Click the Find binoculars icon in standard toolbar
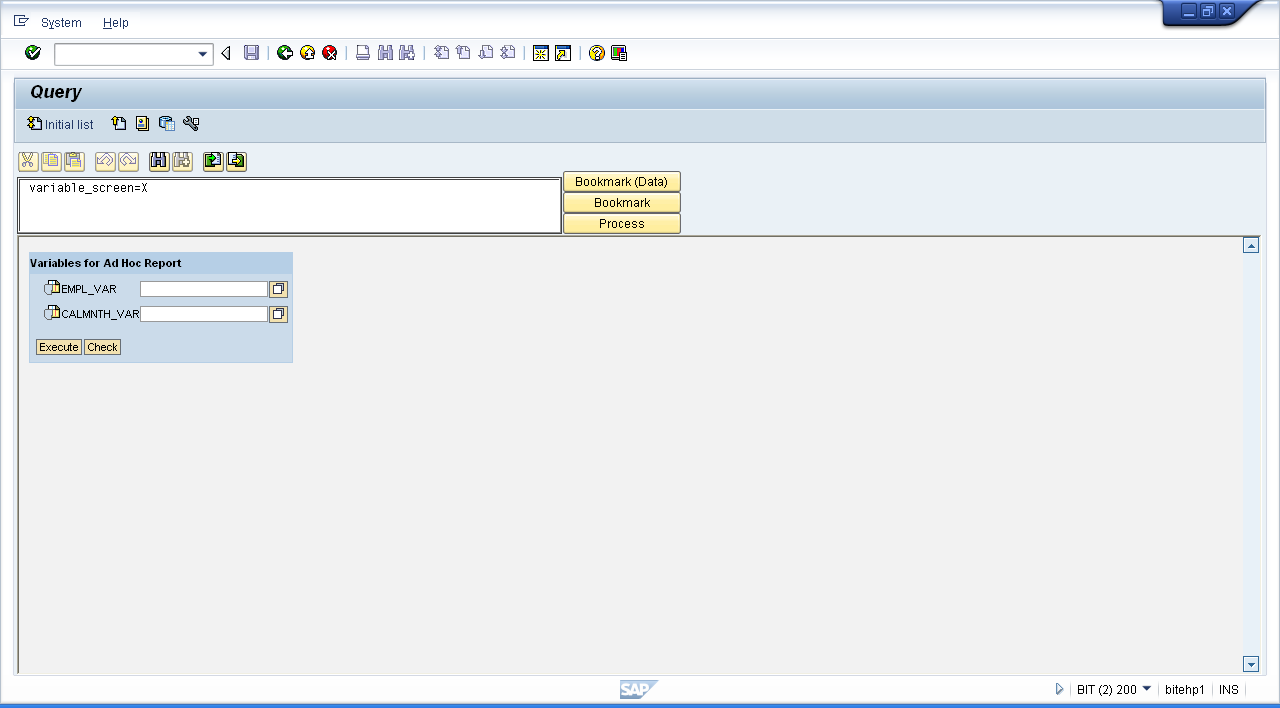The image size is (1280, 708). tap(386, 53)
